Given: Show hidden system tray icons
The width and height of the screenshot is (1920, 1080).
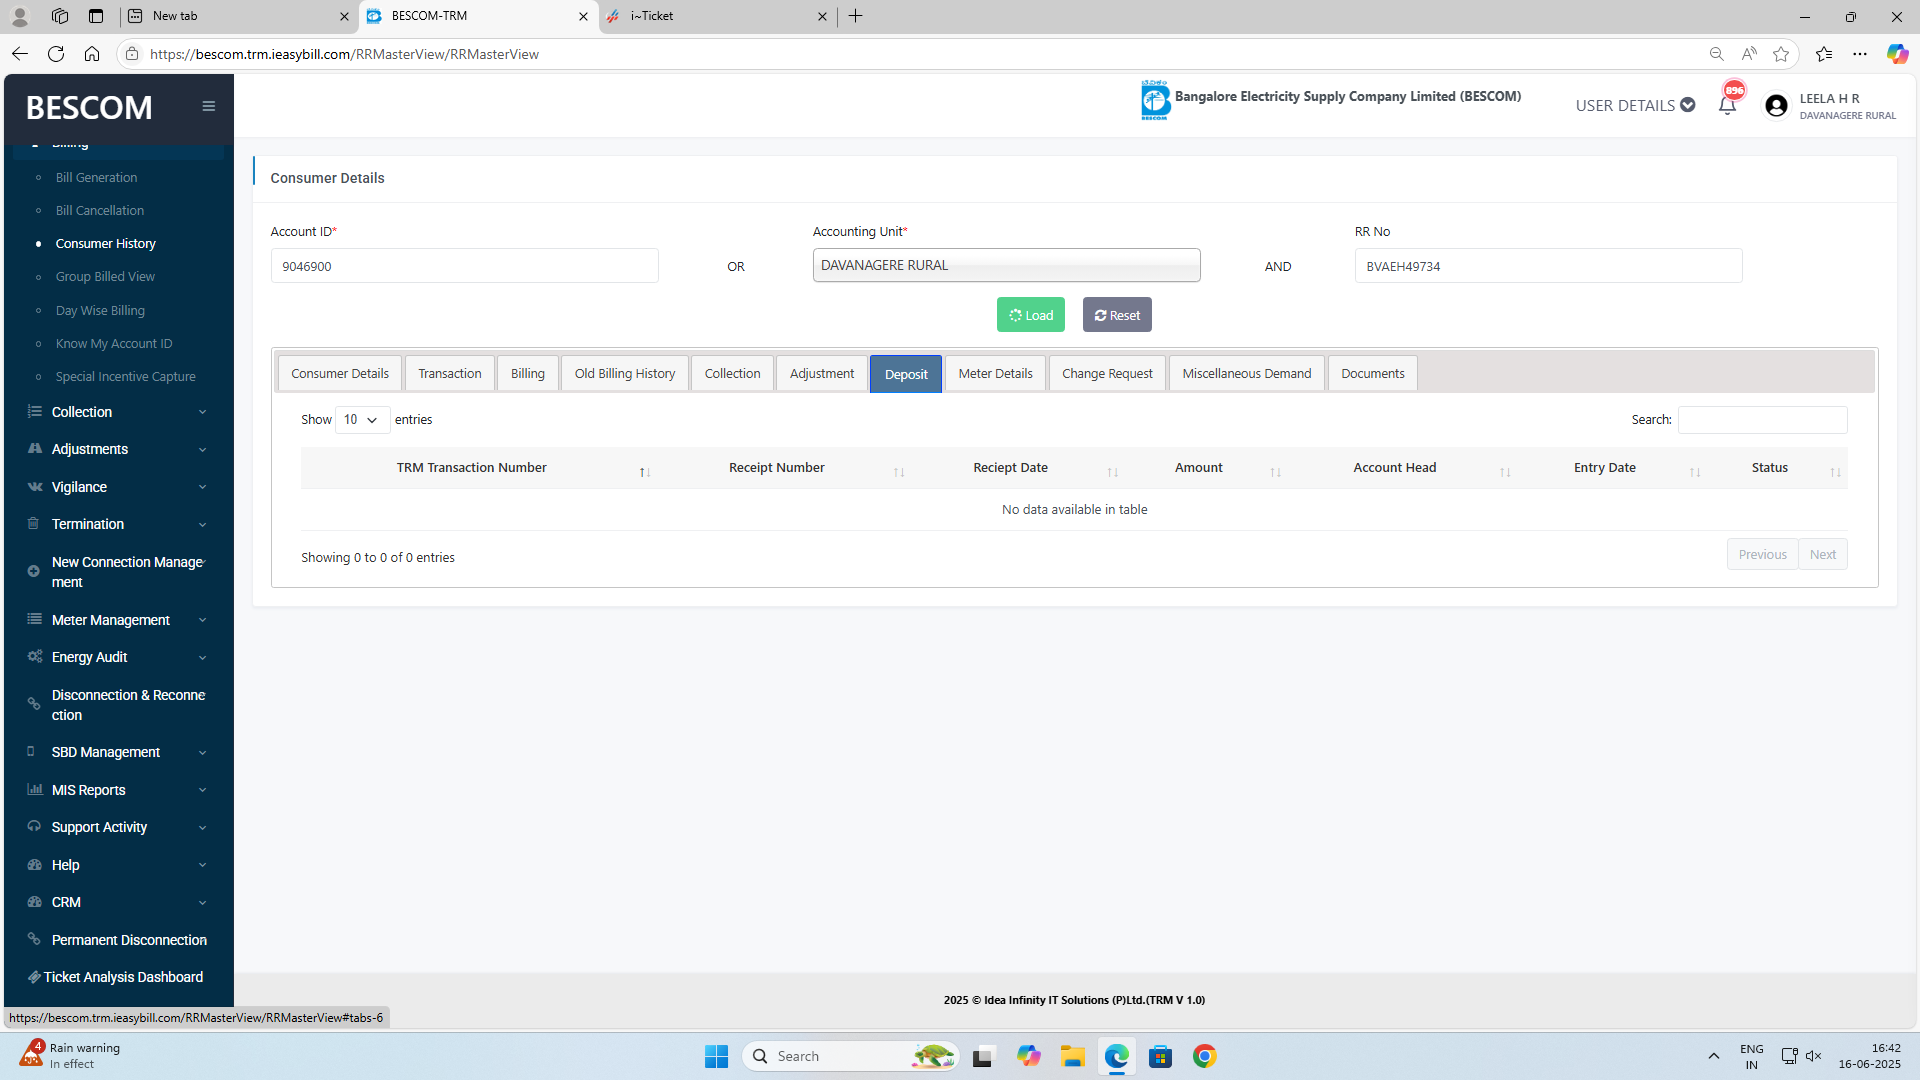Looking at the screenshot, I should coord(1713,1056).
